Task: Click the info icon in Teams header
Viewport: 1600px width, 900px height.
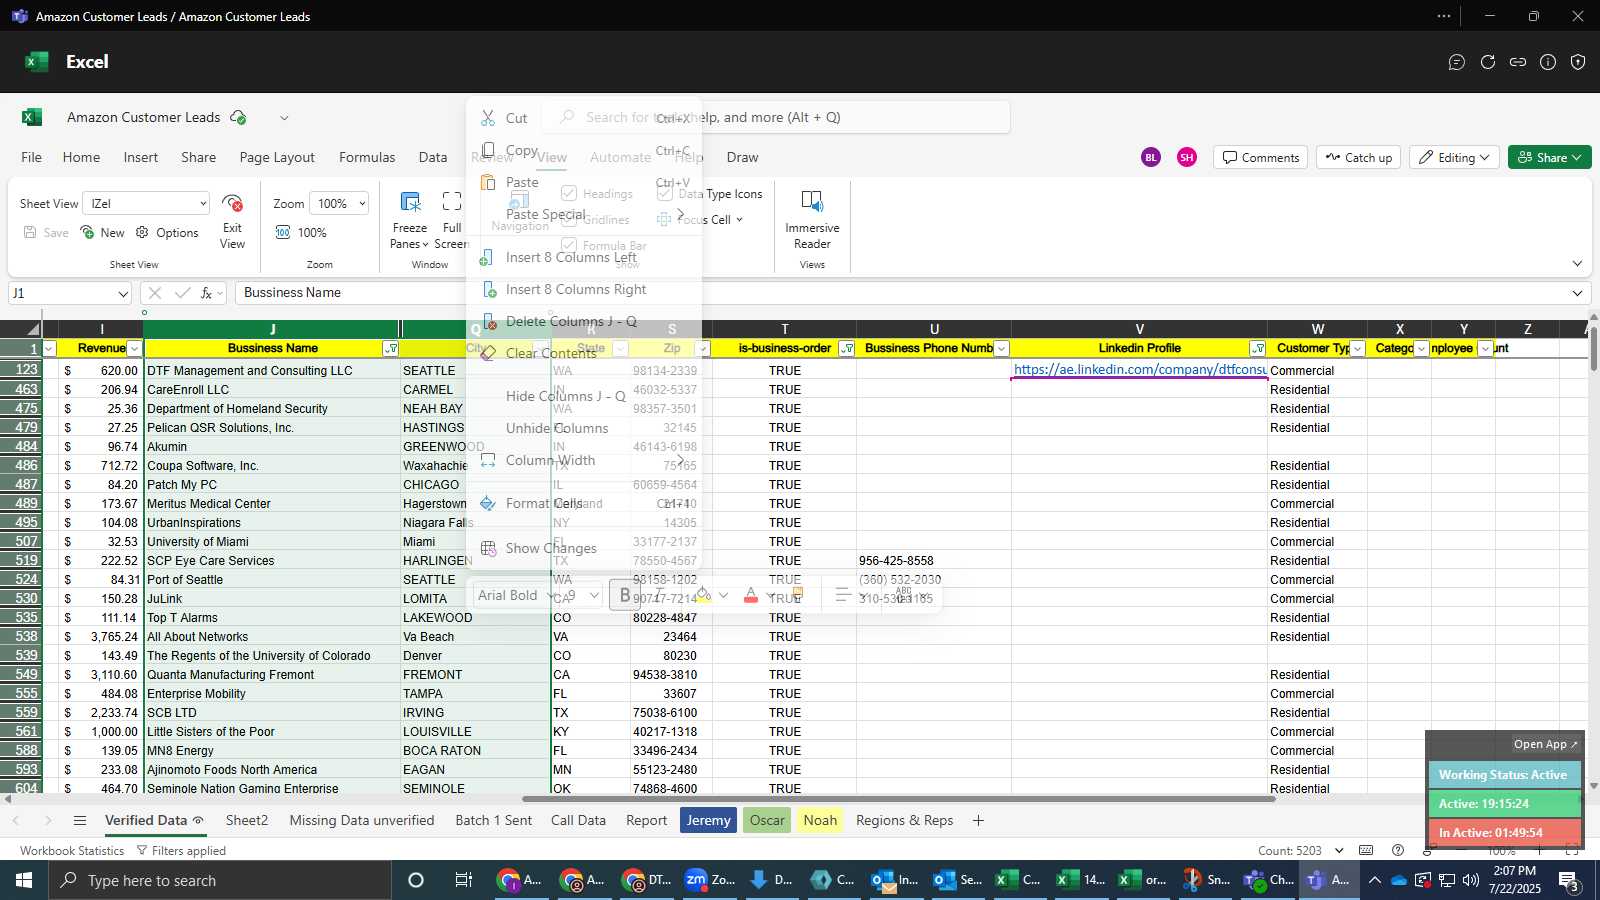Action: click(x=1548, y=62)
